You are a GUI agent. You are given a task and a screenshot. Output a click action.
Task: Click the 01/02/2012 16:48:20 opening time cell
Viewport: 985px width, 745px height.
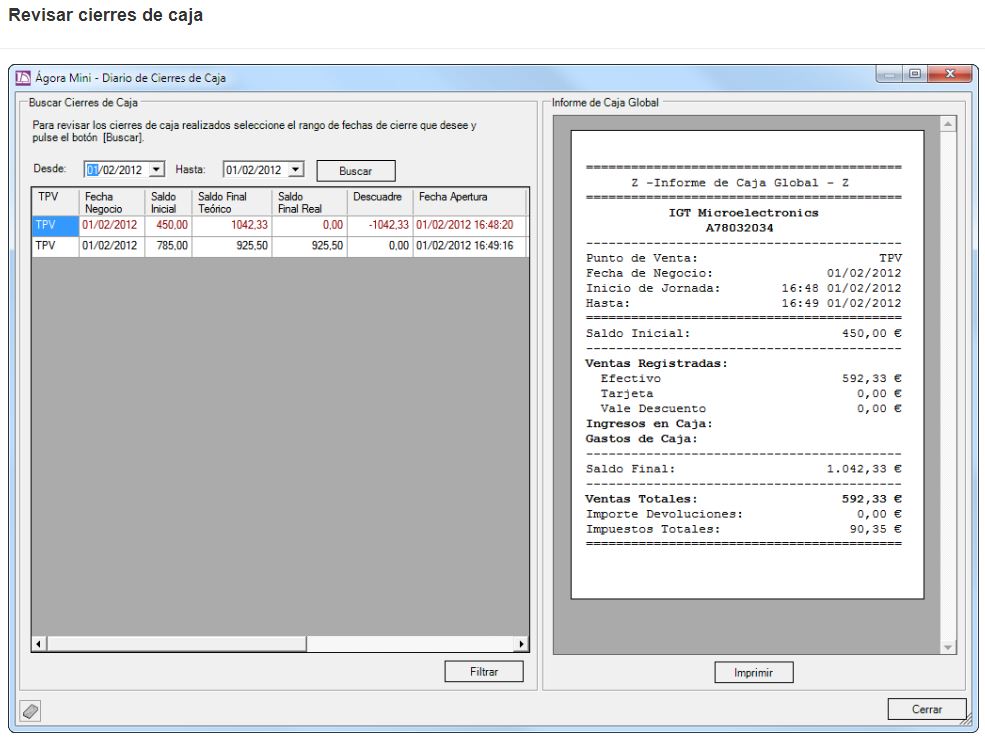pos(469,226)
